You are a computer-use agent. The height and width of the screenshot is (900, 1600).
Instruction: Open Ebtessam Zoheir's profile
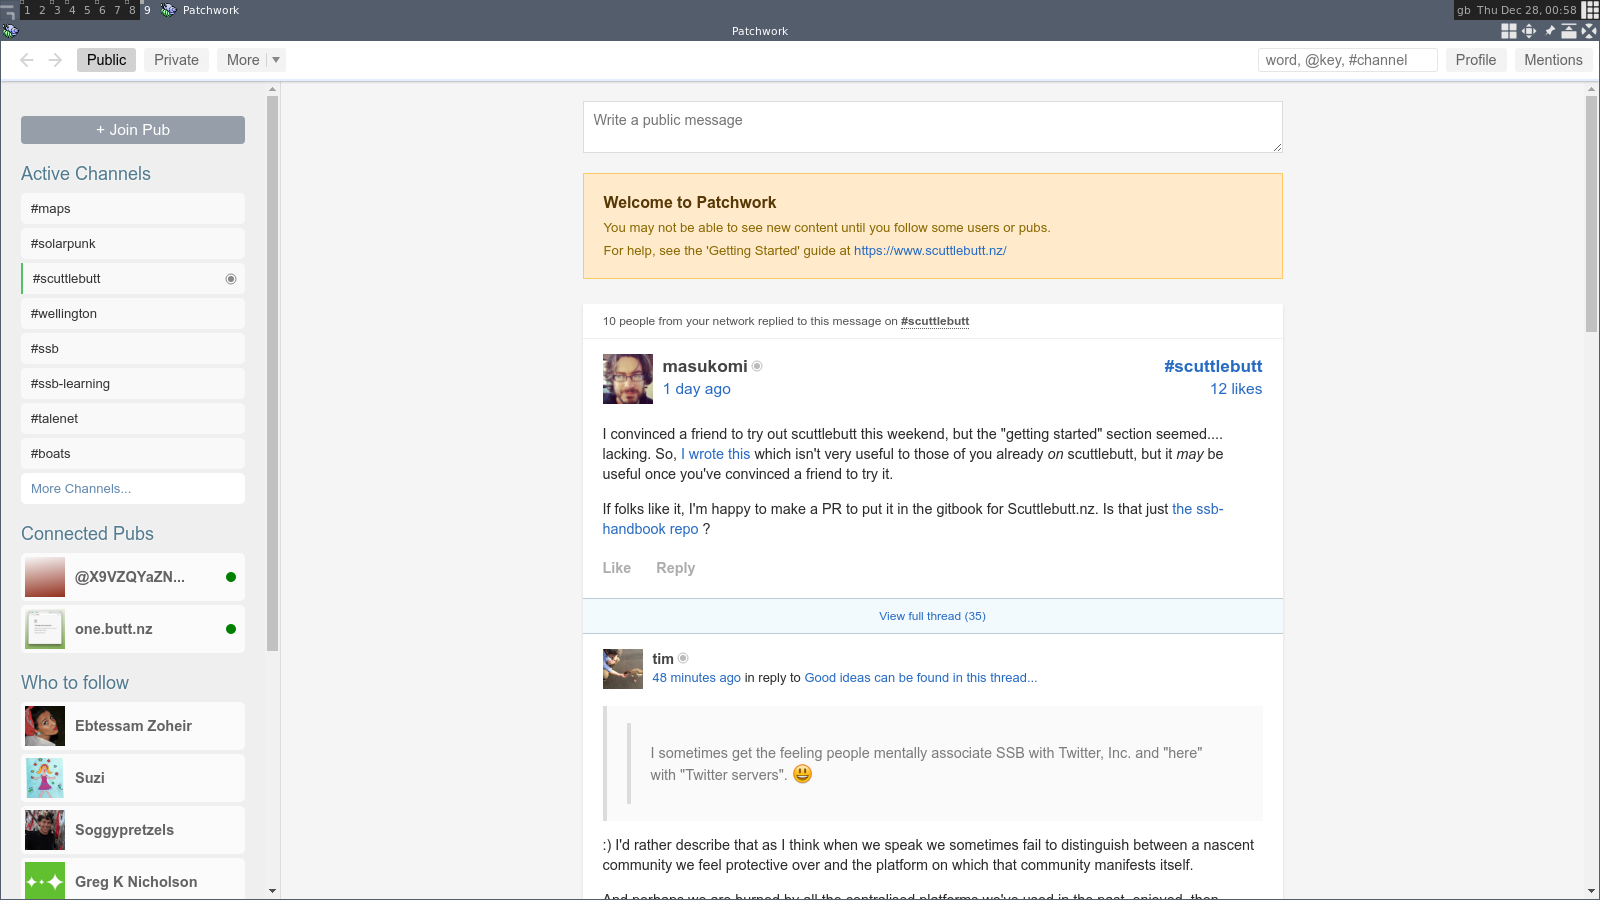133,726
